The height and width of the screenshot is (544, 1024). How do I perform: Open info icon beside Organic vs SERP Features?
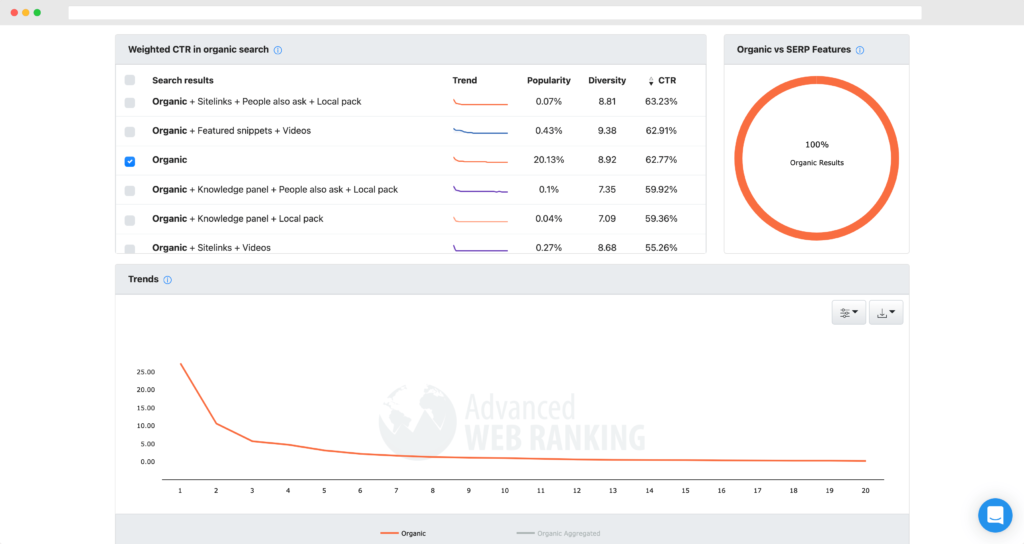click(860, 50)
